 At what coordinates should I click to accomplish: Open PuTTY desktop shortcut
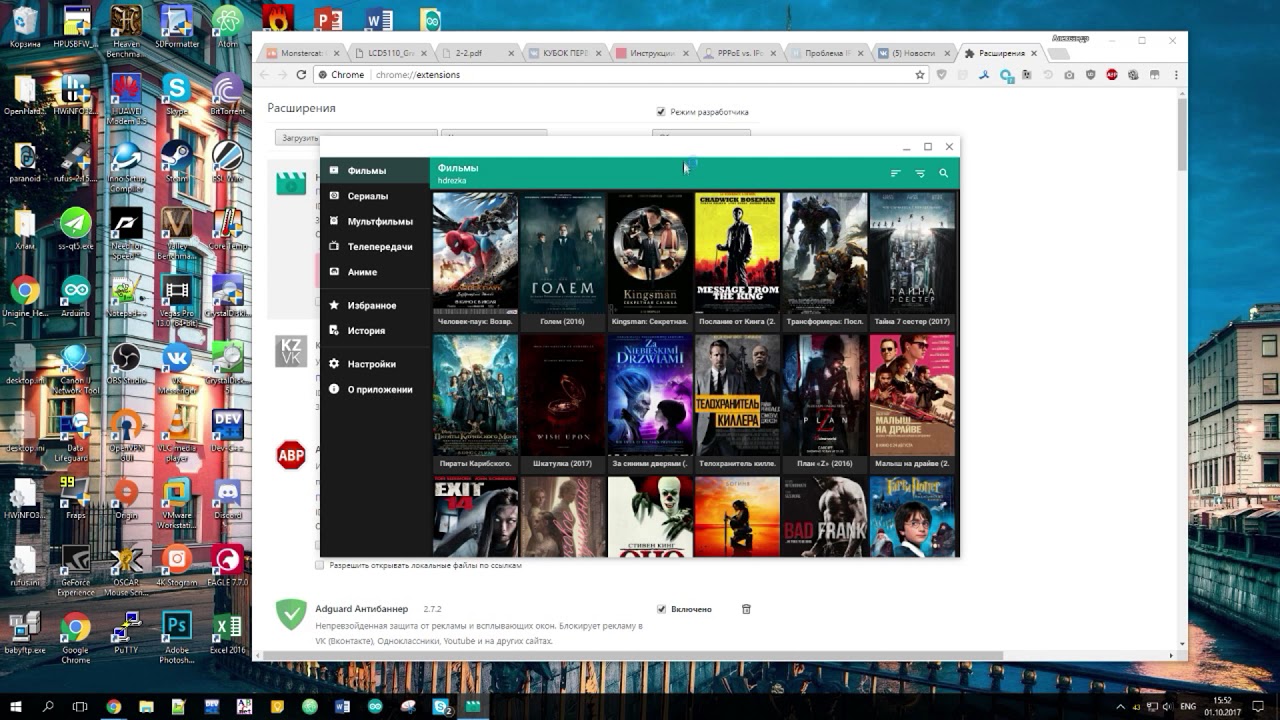click(x=126, y=633)
